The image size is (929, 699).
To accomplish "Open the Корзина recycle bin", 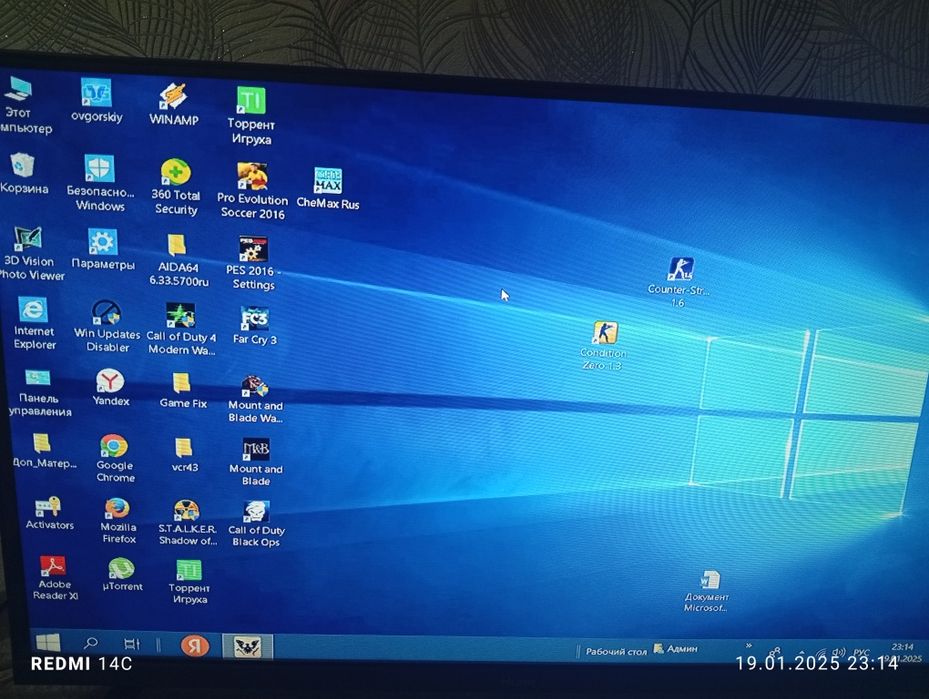I will click(x=23, y=174).
